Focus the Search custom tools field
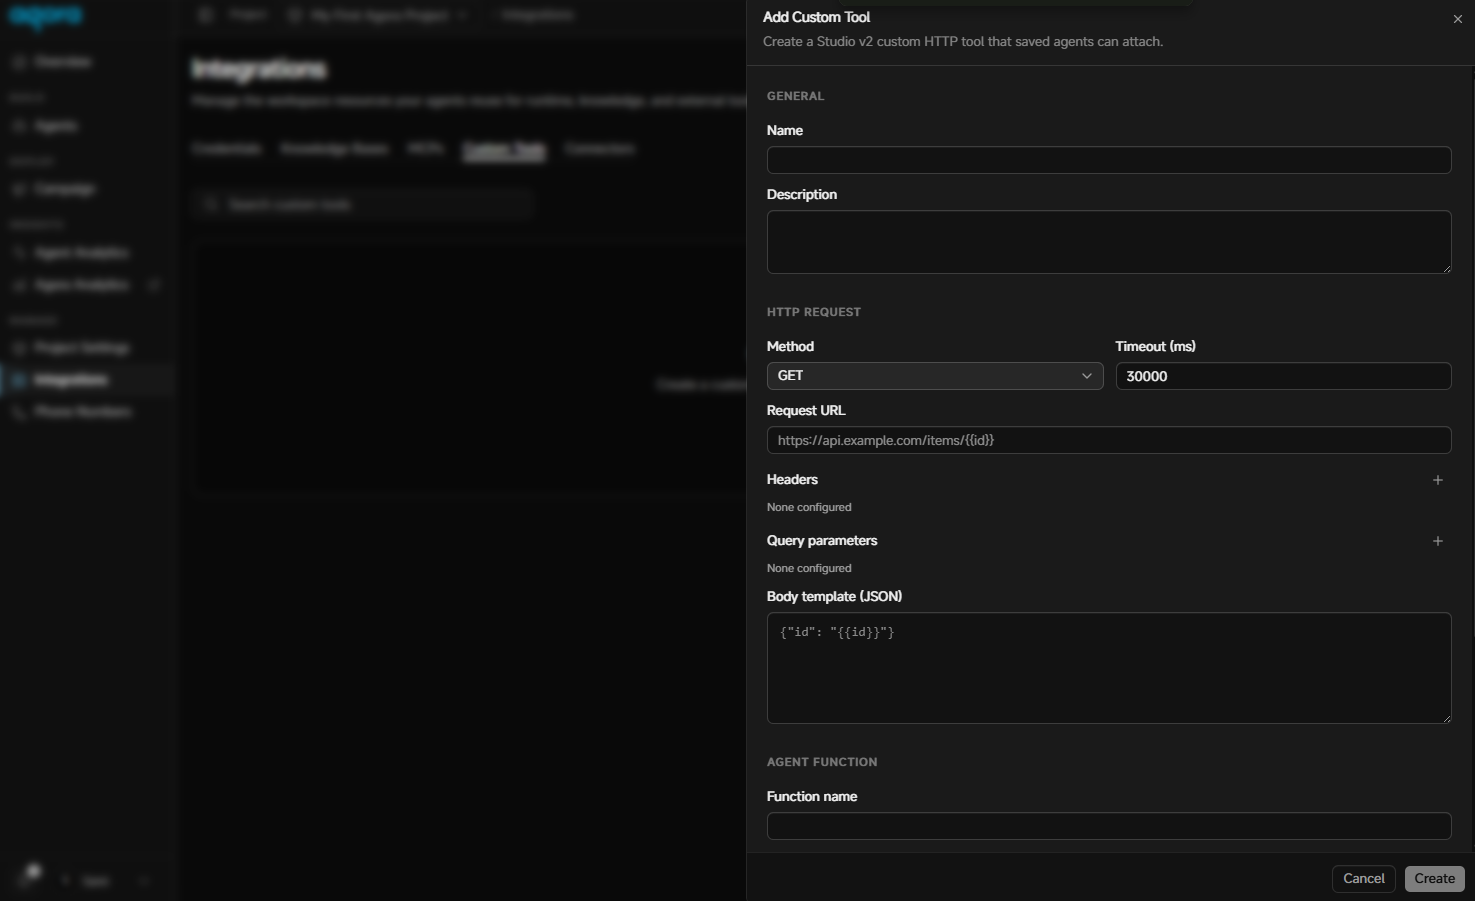The image size is (1475, 901). 363,204
